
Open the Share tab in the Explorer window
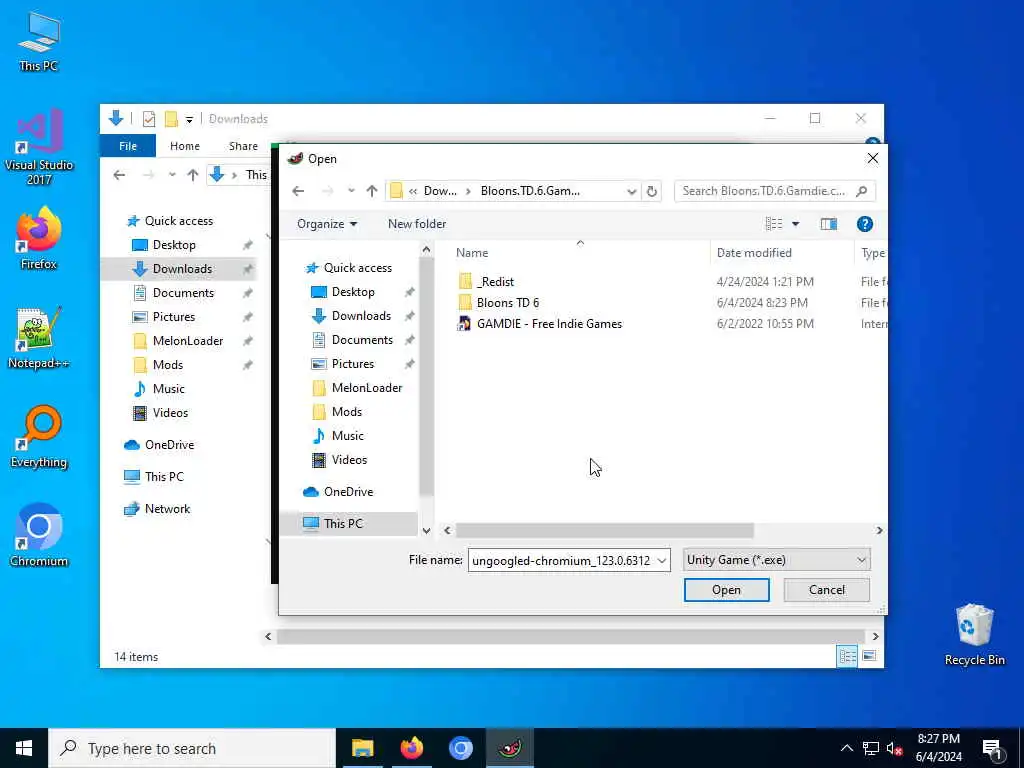pyautogui.click(x=244, y=146)
